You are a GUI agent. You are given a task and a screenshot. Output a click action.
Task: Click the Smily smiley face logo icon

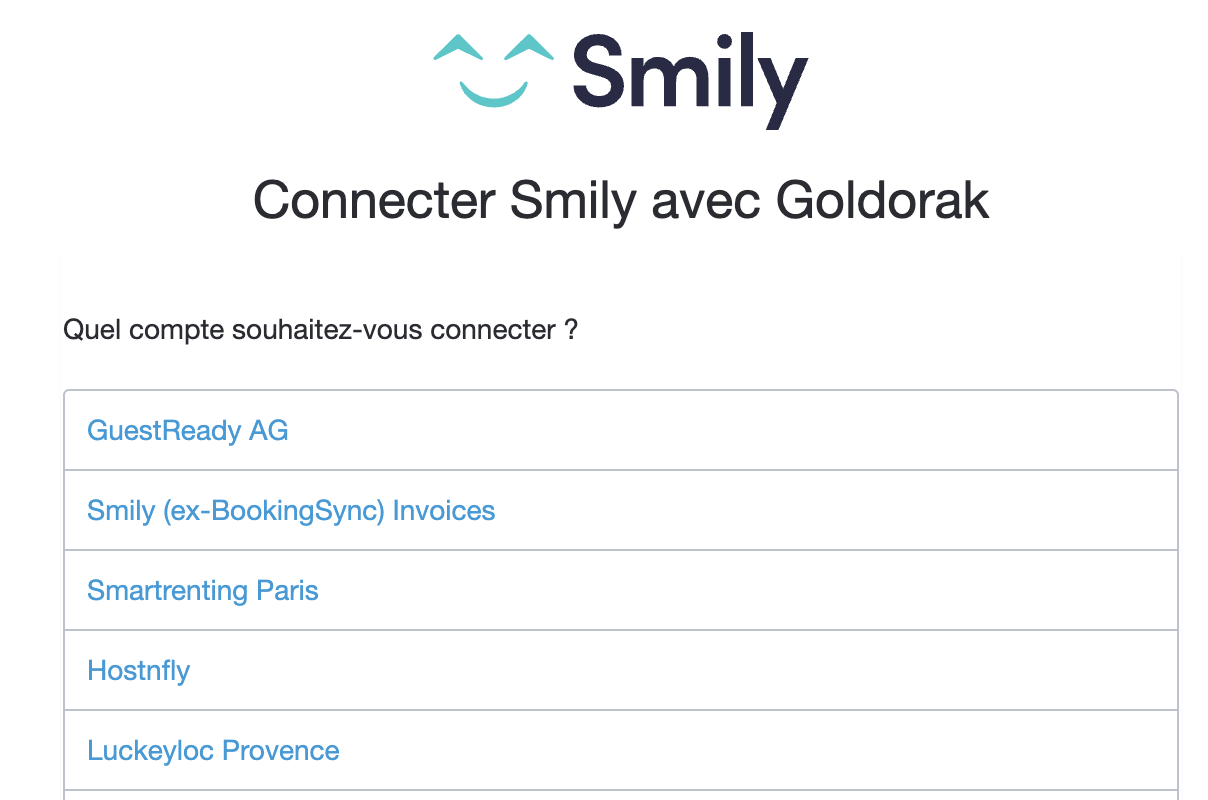click(493, 69)
